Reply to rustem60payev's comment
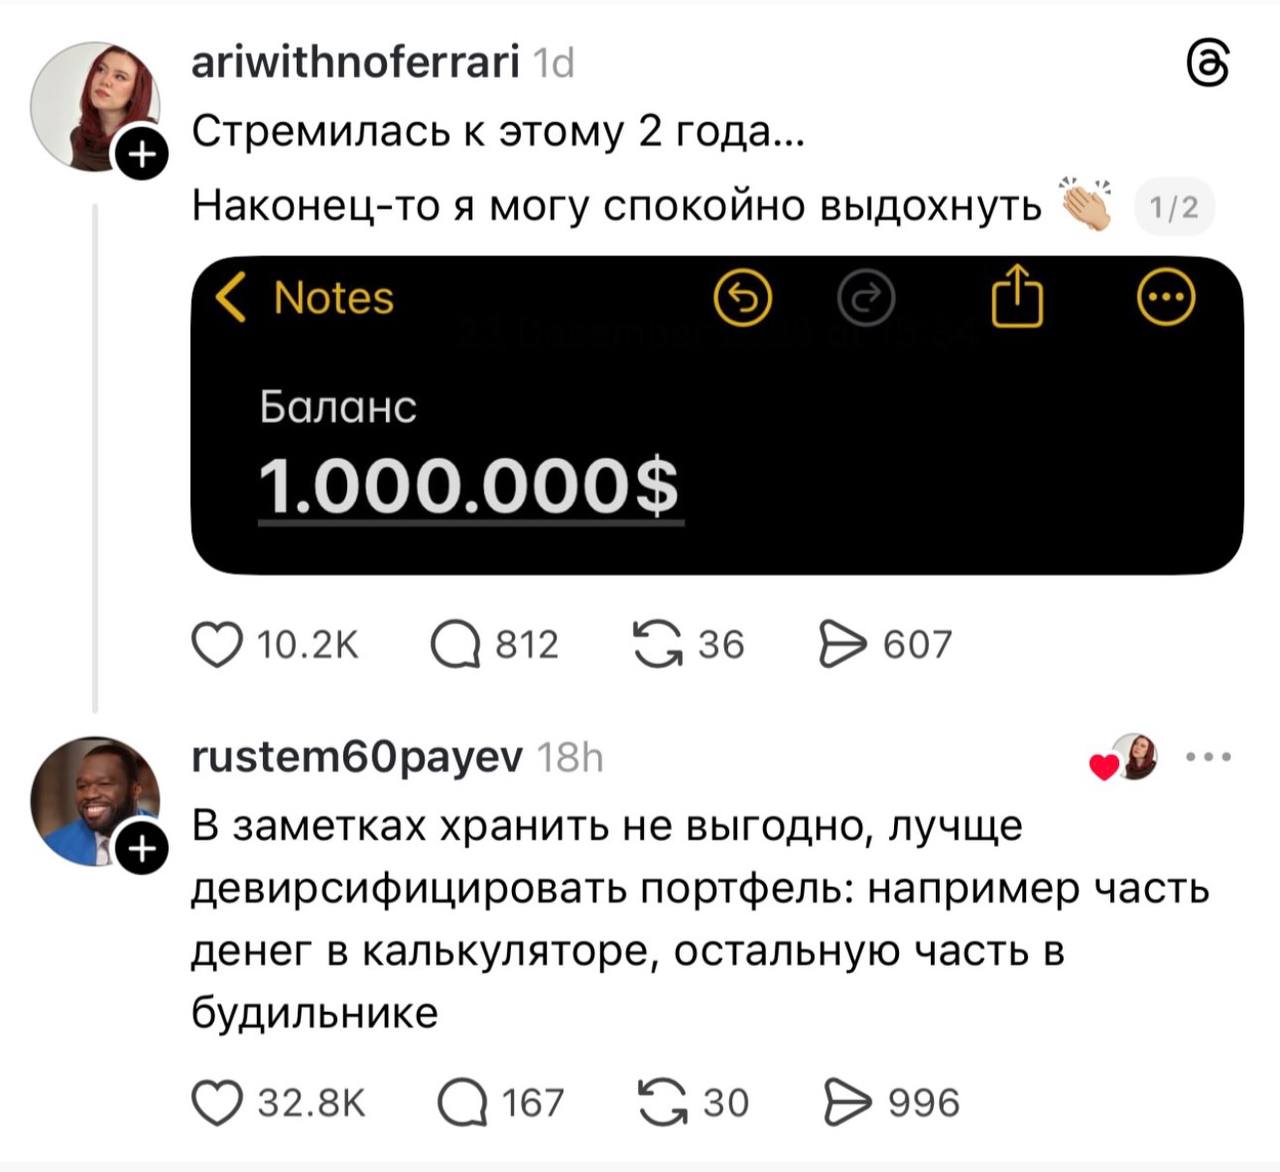This screenshot has width=1280, height=1172. pos(461,1103)
